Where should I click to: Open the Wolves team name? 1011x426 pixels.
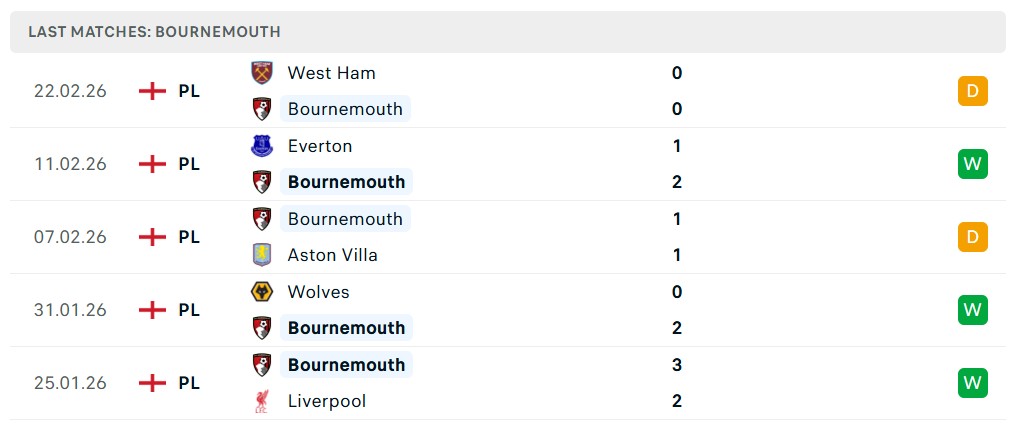click(319, 292)
